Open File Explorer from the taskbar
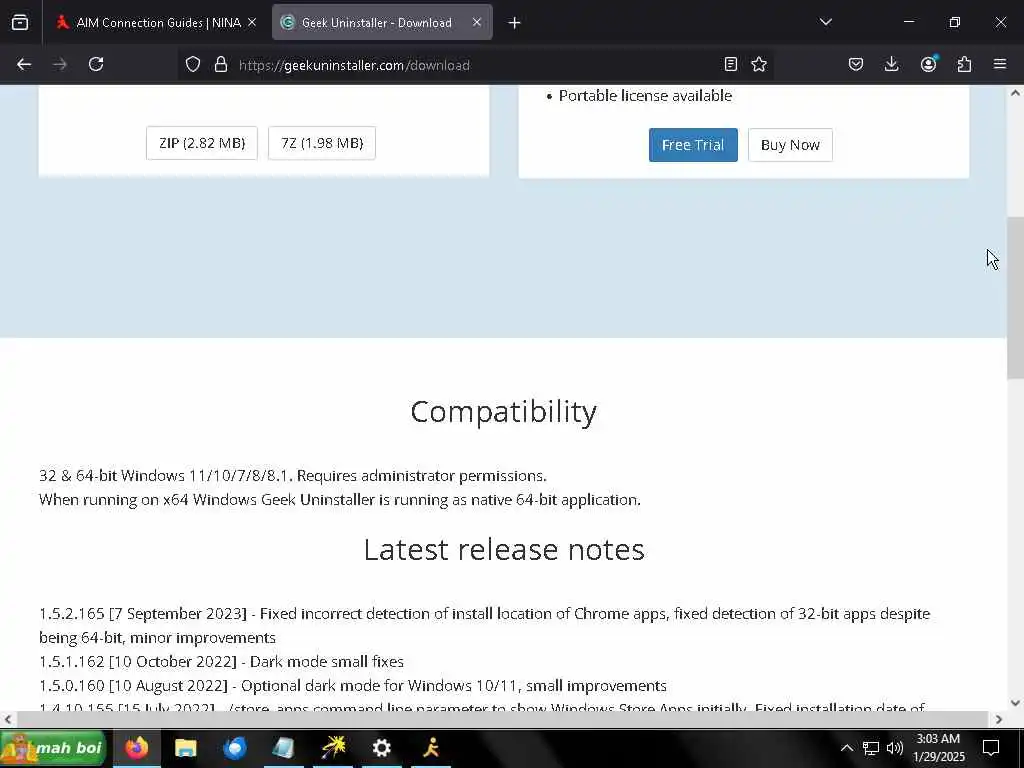Image resolution: width=1024 pixels, height=768 pixels. click(x=185, y=748)
